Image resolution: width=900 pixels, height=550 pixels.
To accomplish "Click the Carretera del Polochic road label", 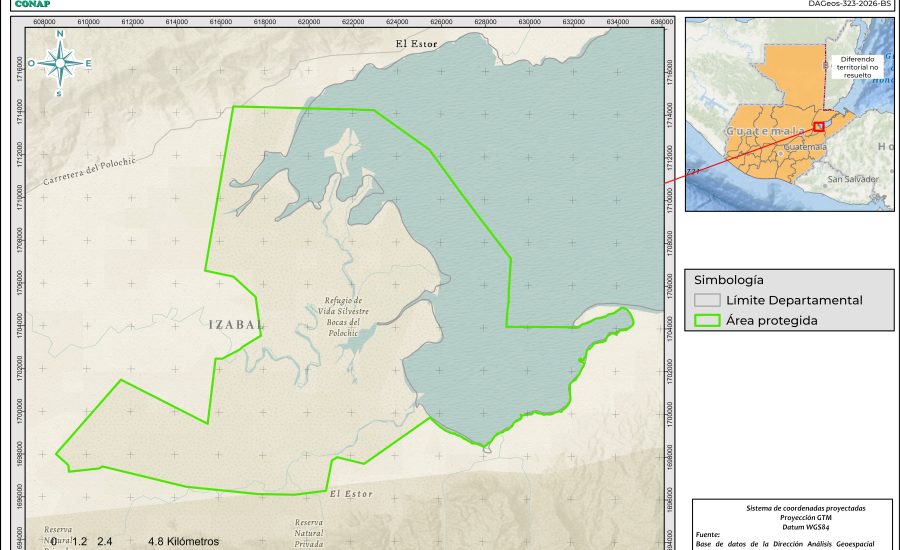I will (89, 174).
